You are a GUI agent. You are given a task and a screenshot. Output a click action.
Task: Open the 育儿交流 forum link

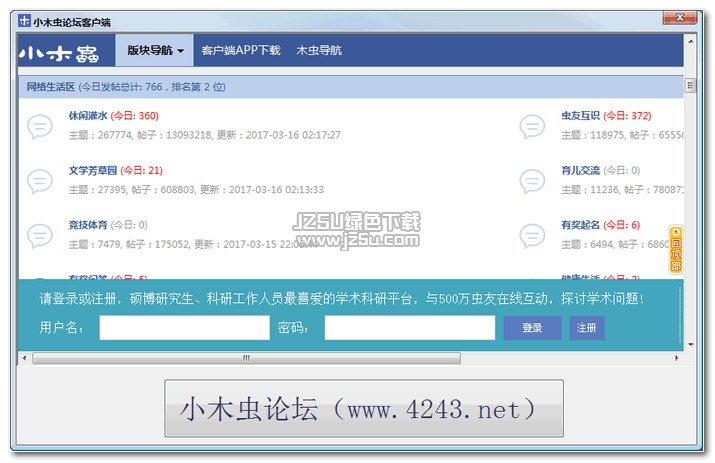click(580, 171)
